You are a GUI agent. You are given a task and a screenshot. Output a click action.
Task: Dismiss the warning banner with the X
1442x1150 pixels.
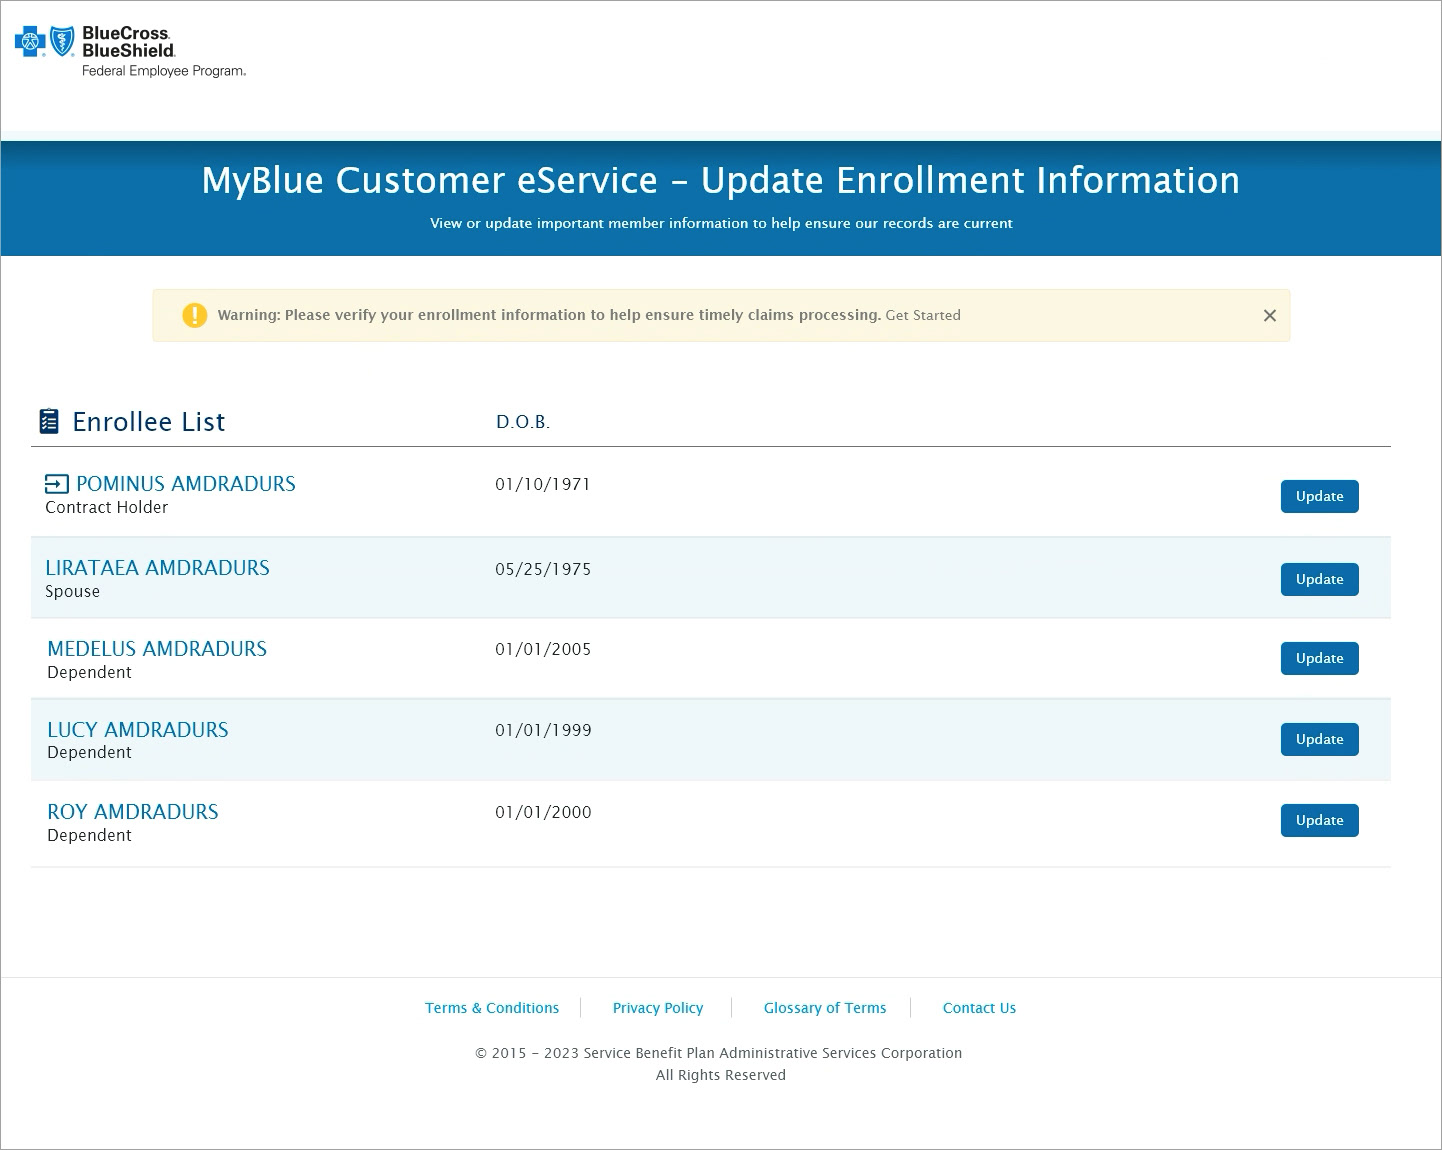coord(1269,316)
